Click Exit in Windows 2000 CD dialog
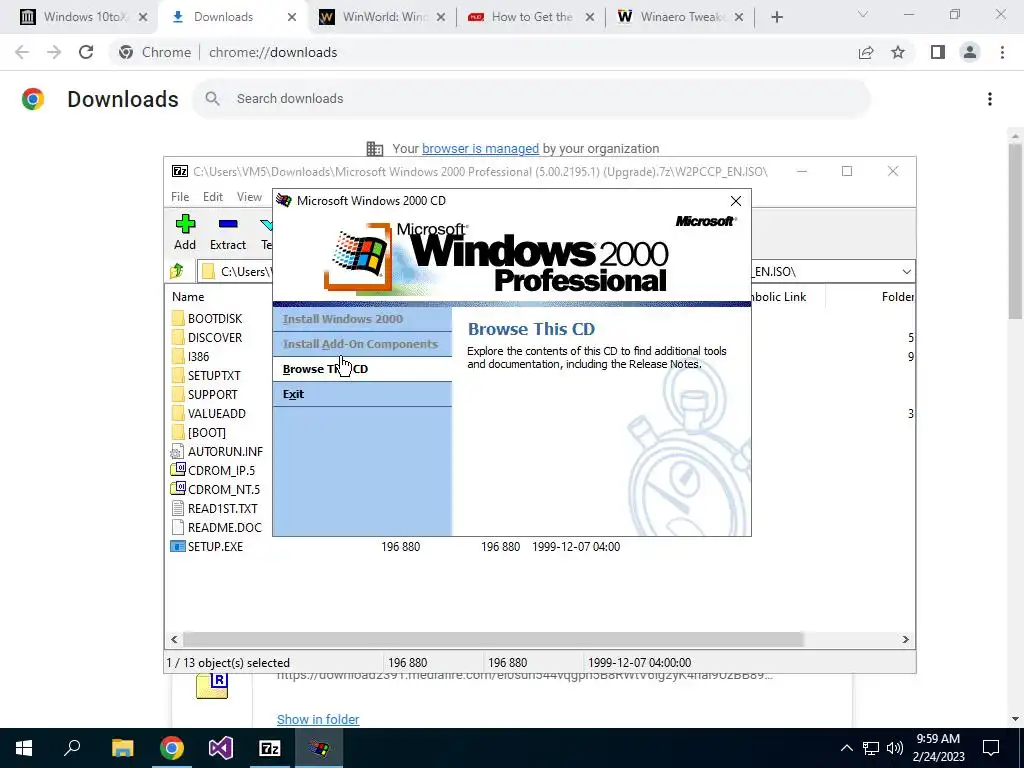This screenshot has height=768, width=1024. point(362,394)
